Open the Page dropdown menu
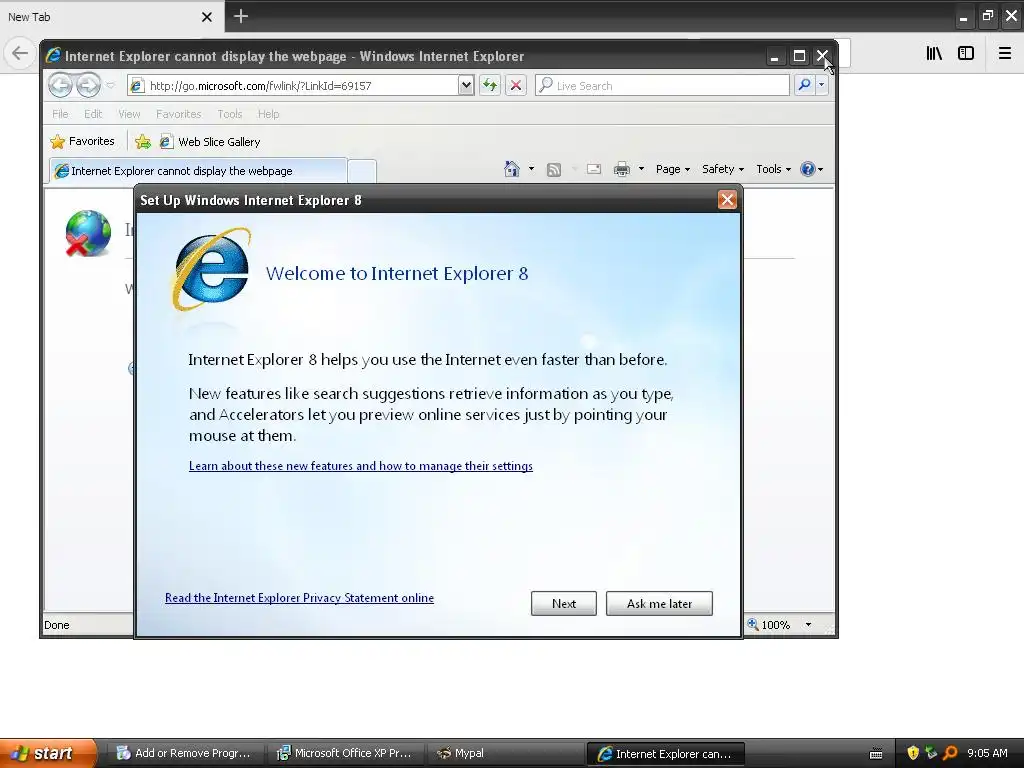This screenshot has height=768, width=1024. point(673,169)
